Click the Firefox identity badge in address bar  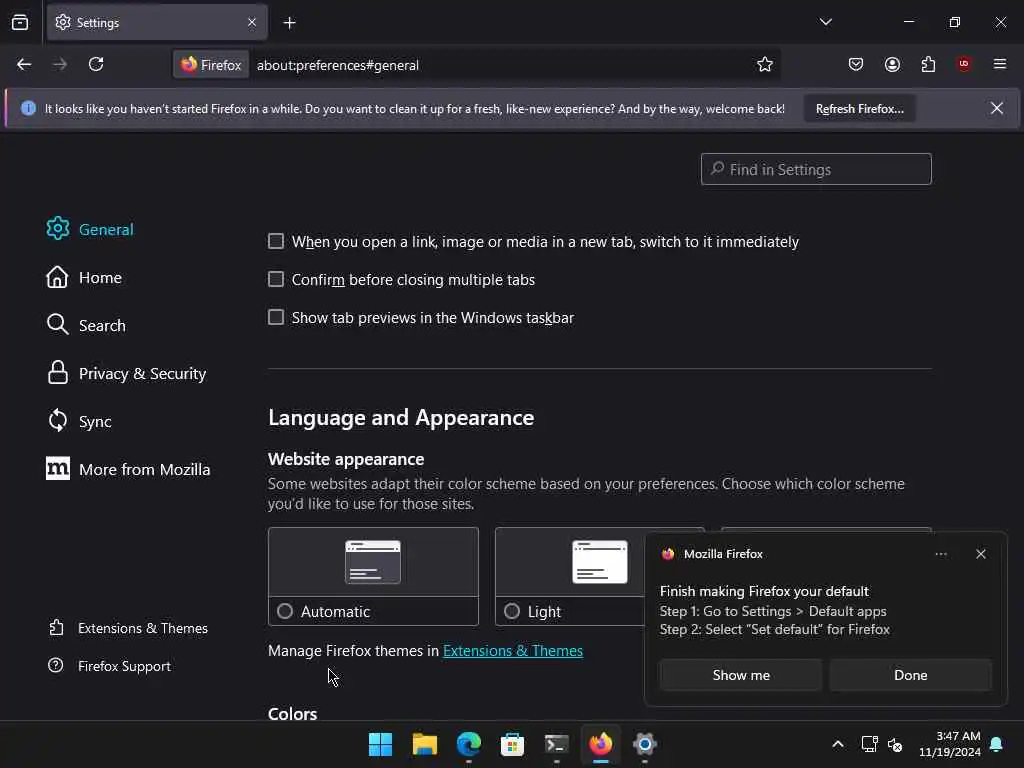[211, 65]
